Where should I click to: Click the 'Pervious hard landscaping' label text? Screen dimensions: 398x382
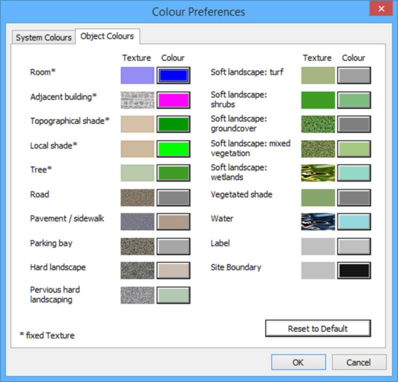(55, 295)
